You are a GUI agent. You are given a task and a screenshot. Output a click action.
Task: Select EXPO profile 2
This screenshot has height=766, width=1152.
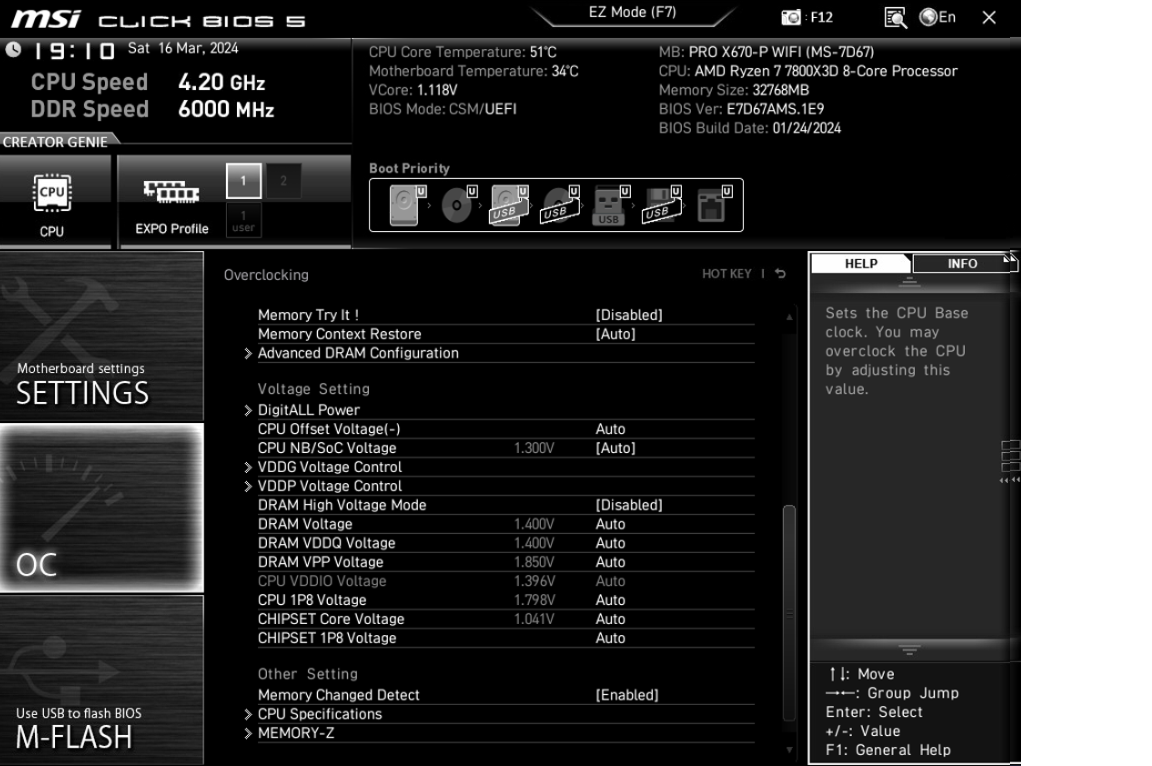(283, 181)
